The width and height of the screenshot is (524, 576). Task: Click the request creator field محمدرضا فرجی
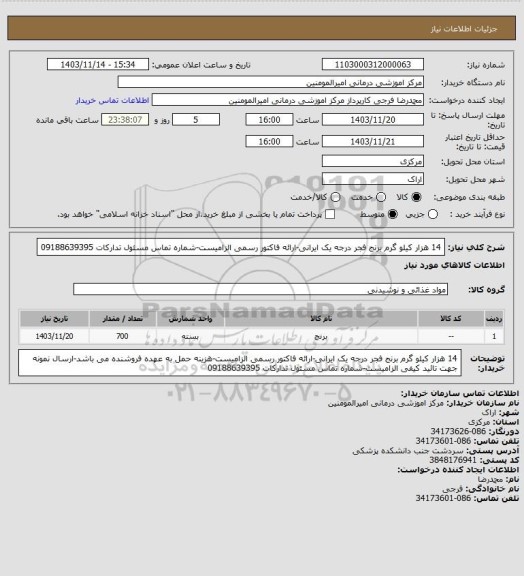pyautogui.click(x=288, y=100)
